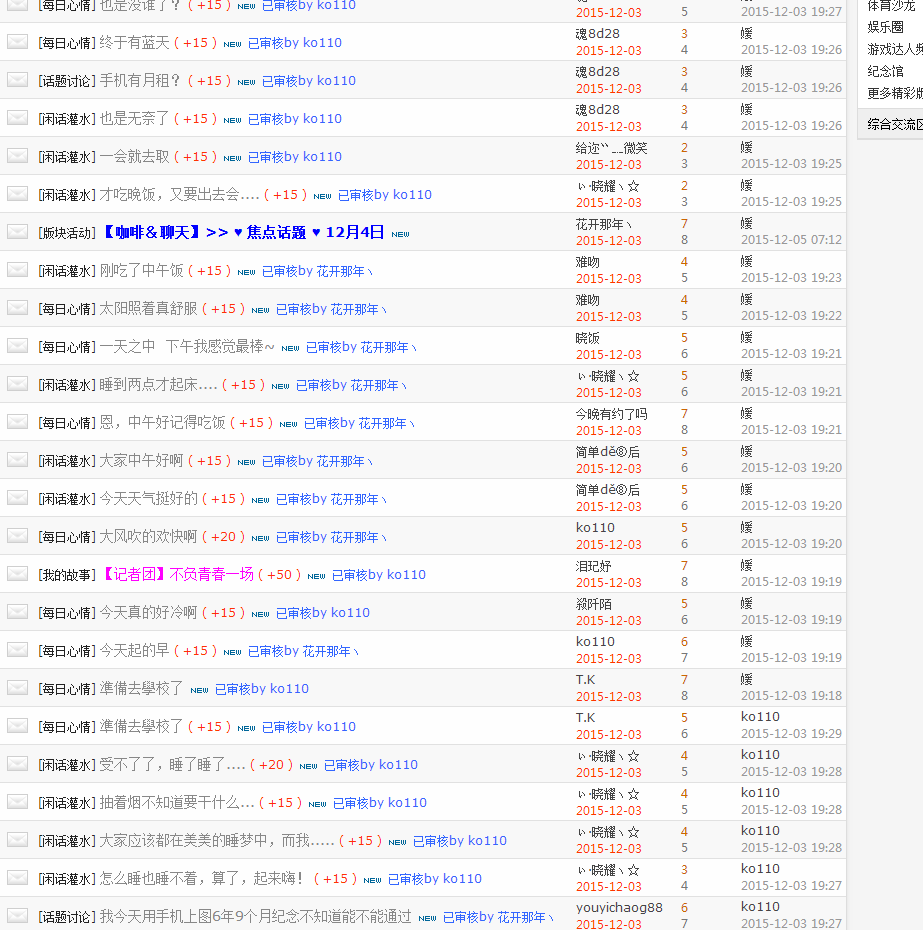
Task: Click envelope icon next to 今天天气挺好的
Action: [x=17, y=498]
